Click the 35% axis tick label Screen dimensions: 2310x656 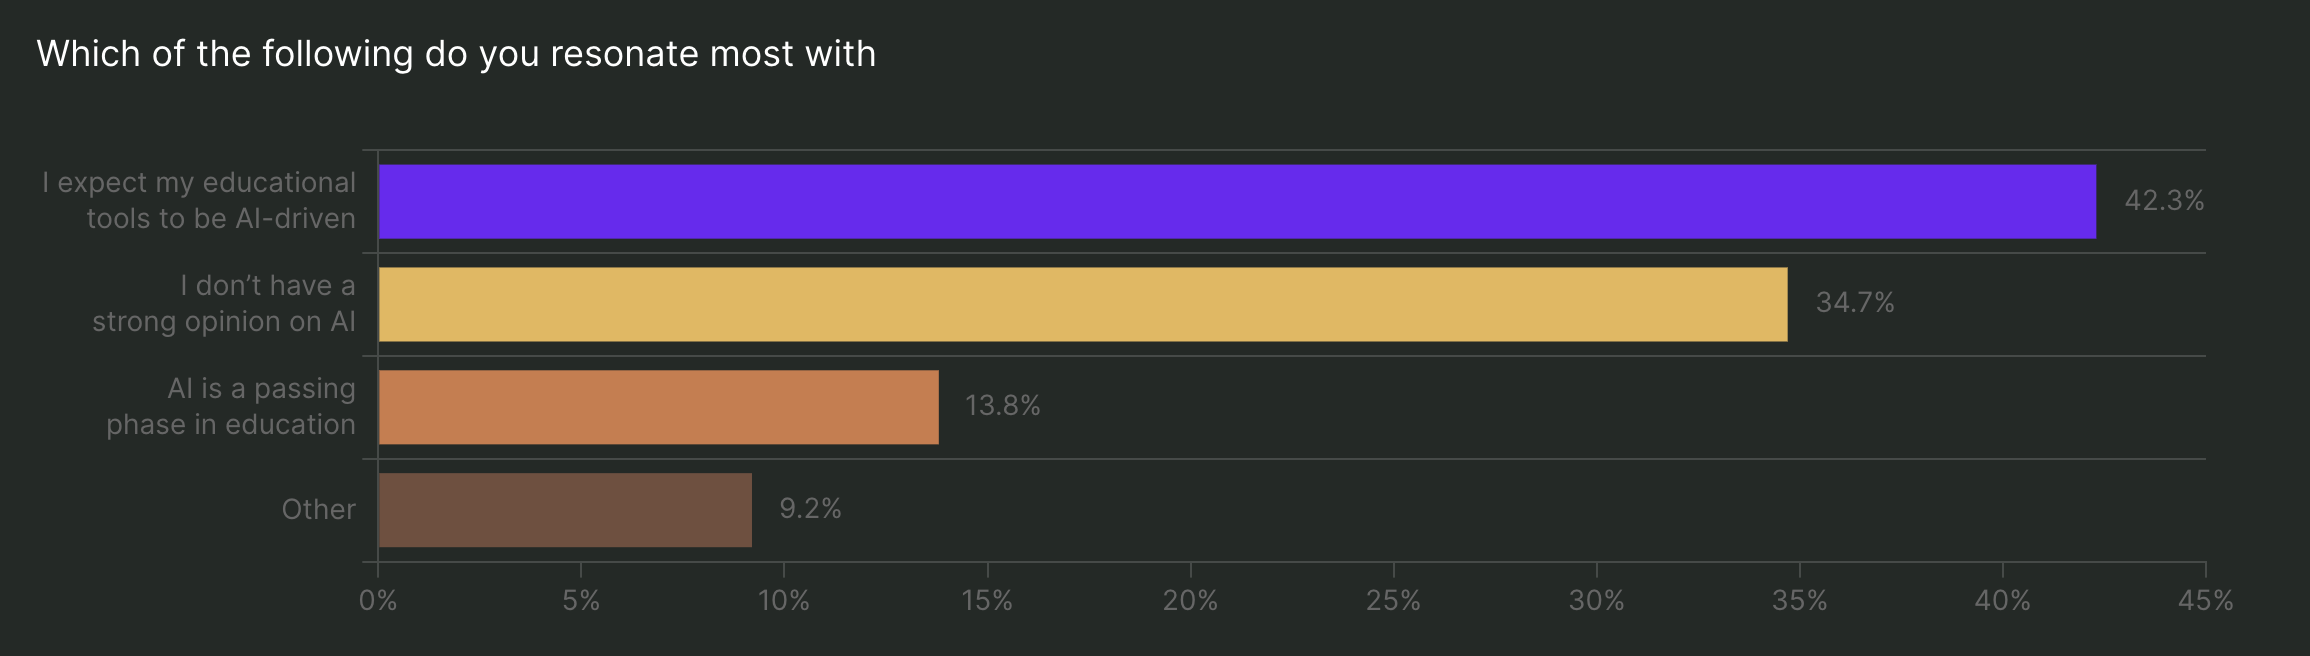(1799, 601)
